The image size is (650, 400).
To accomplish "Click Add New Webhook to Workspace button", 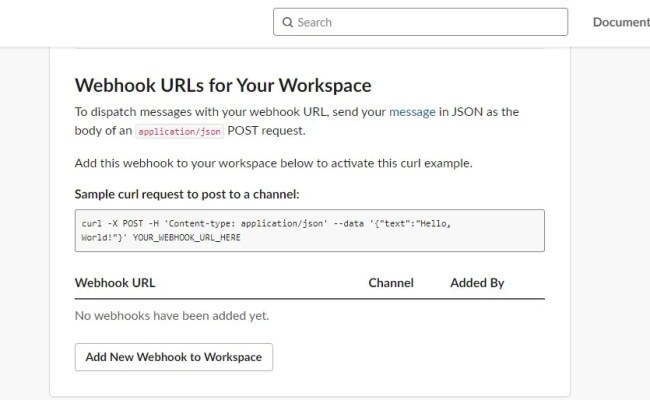I will 174,357.
